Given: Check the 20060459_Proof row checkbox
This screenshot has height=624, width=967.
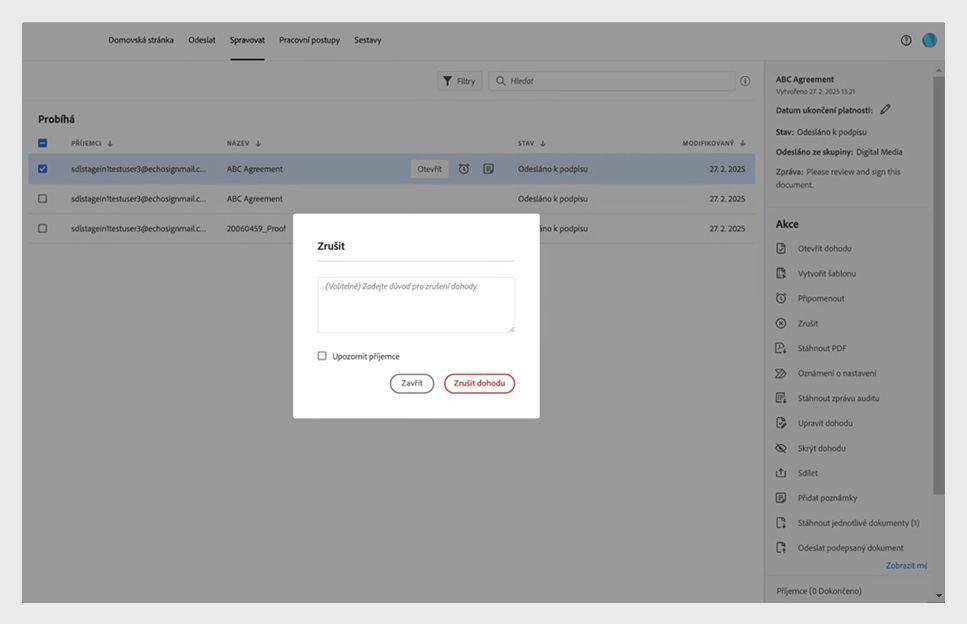Looking at the screenshot, I should 43,228.
